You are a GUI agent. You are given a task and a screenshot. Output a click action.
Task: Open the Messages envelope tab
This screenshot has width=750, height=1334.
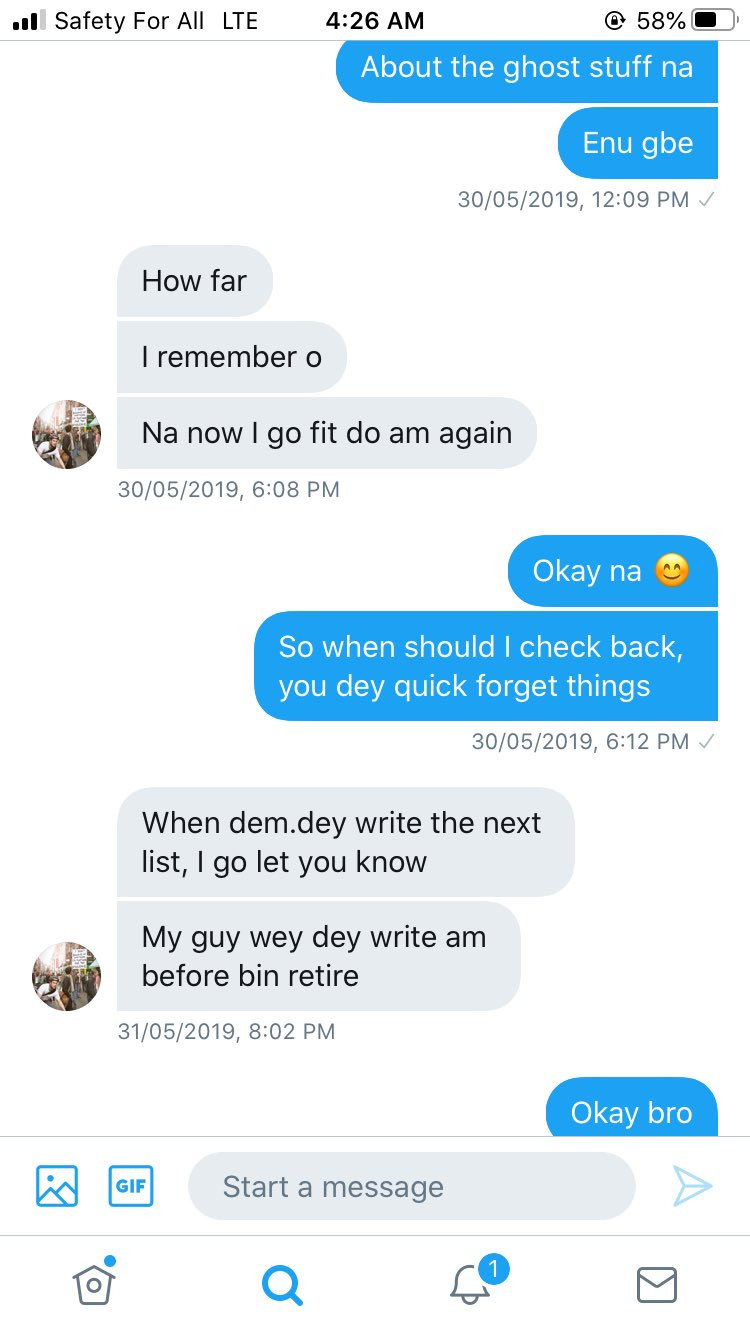(x=657, y=1284)
